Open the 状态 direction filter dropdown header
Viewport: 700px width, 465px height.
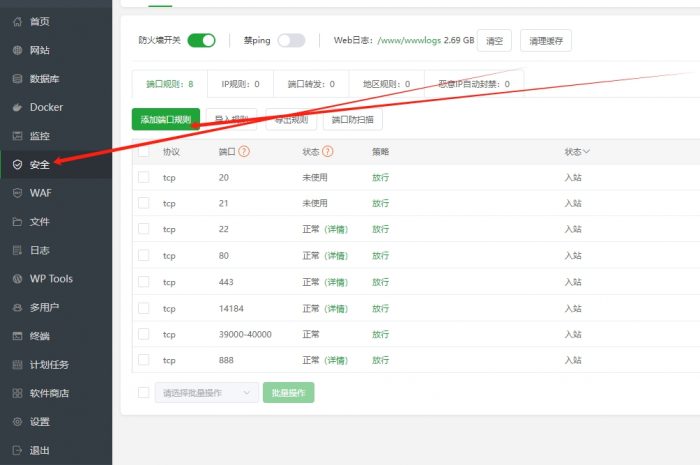coord(577,152)
